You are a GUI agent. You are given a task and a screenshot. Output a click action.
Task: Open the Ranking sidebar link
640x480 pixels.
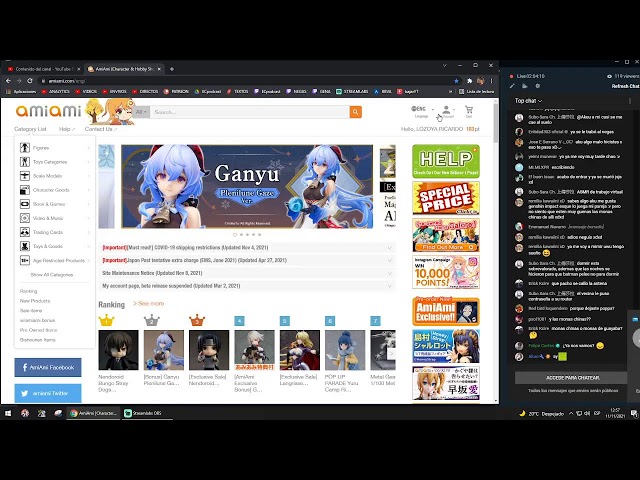point(29,291)
